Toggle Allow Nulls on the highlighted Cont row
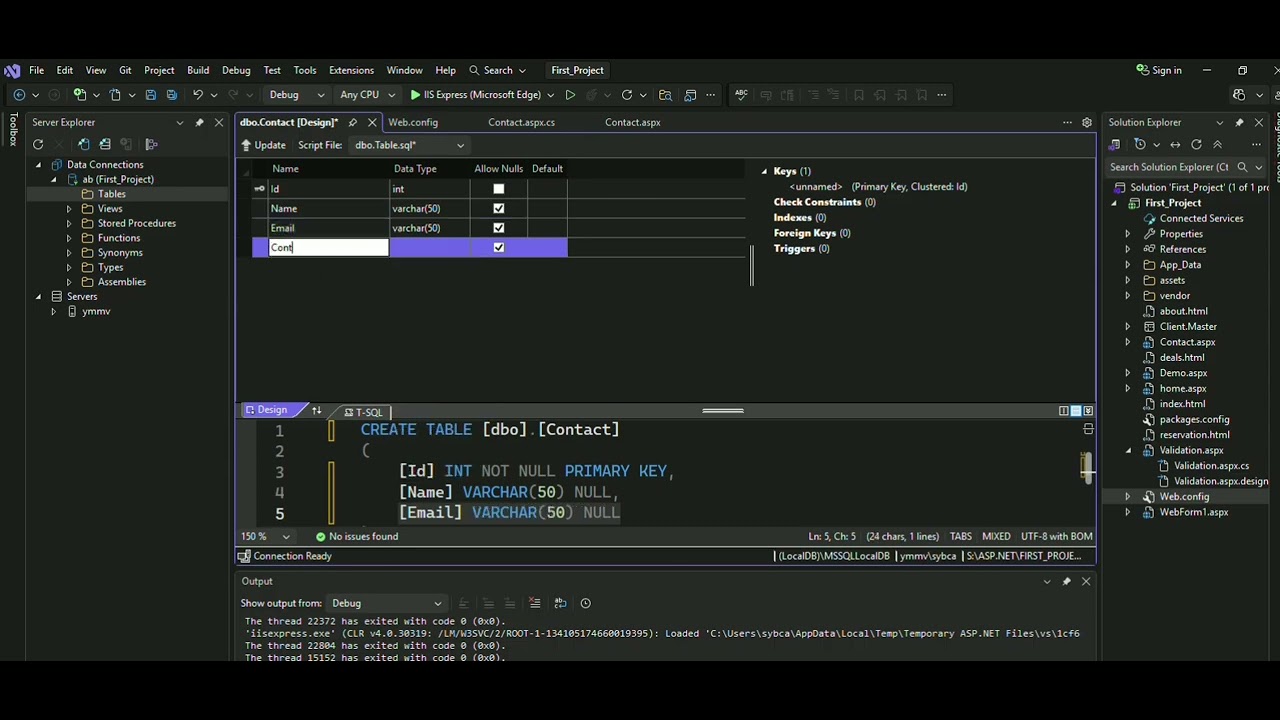 499,247
